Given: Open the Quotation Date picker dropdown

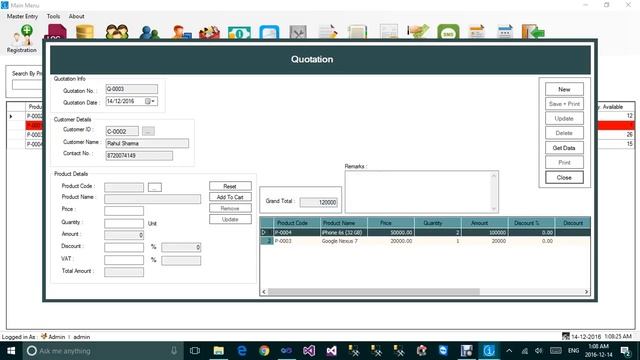Looking at the screenshot, I should coord(150,101).
